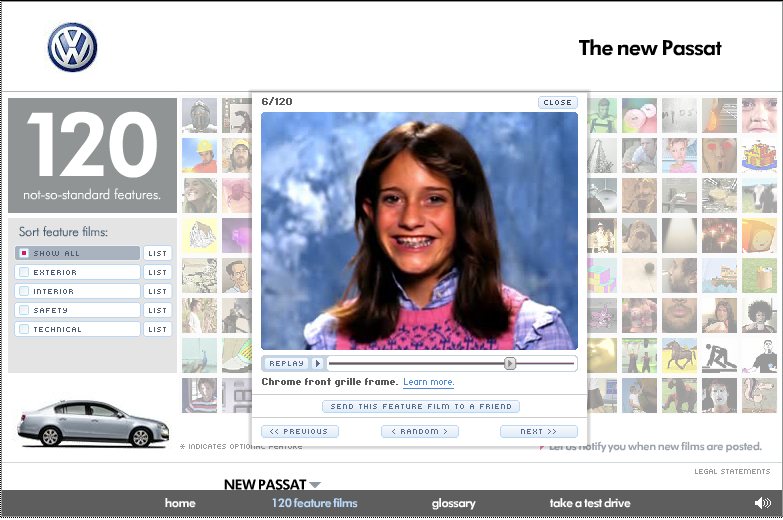Open the Rubik's cube thumbnail
Viewport: 783px width, 520px height.
pos(602,275)
